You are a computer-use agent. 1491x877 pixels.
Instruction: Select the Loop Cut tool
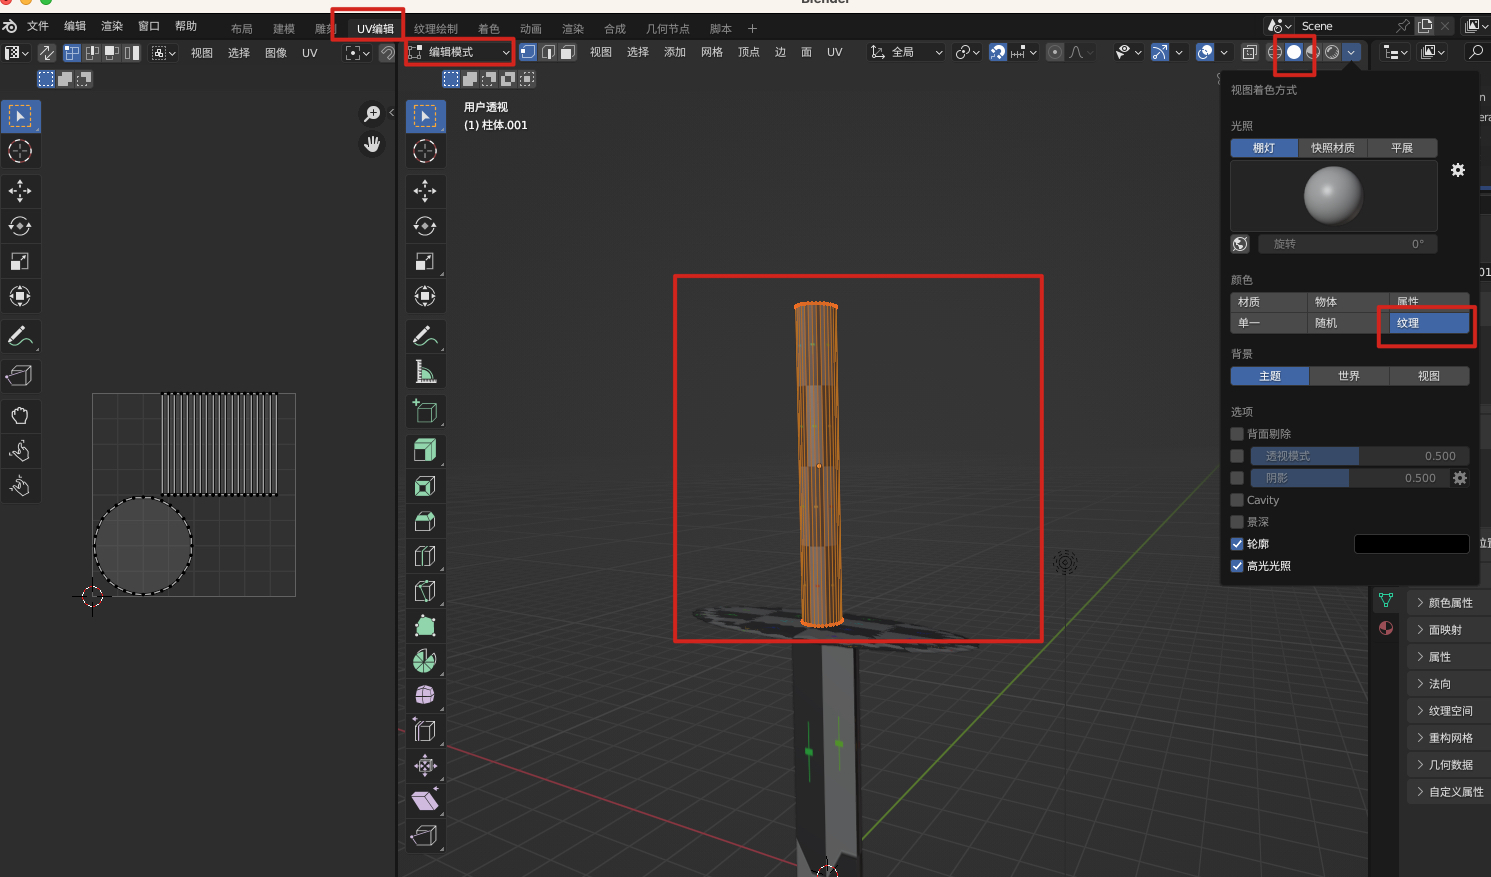click(x=425, y=556)
